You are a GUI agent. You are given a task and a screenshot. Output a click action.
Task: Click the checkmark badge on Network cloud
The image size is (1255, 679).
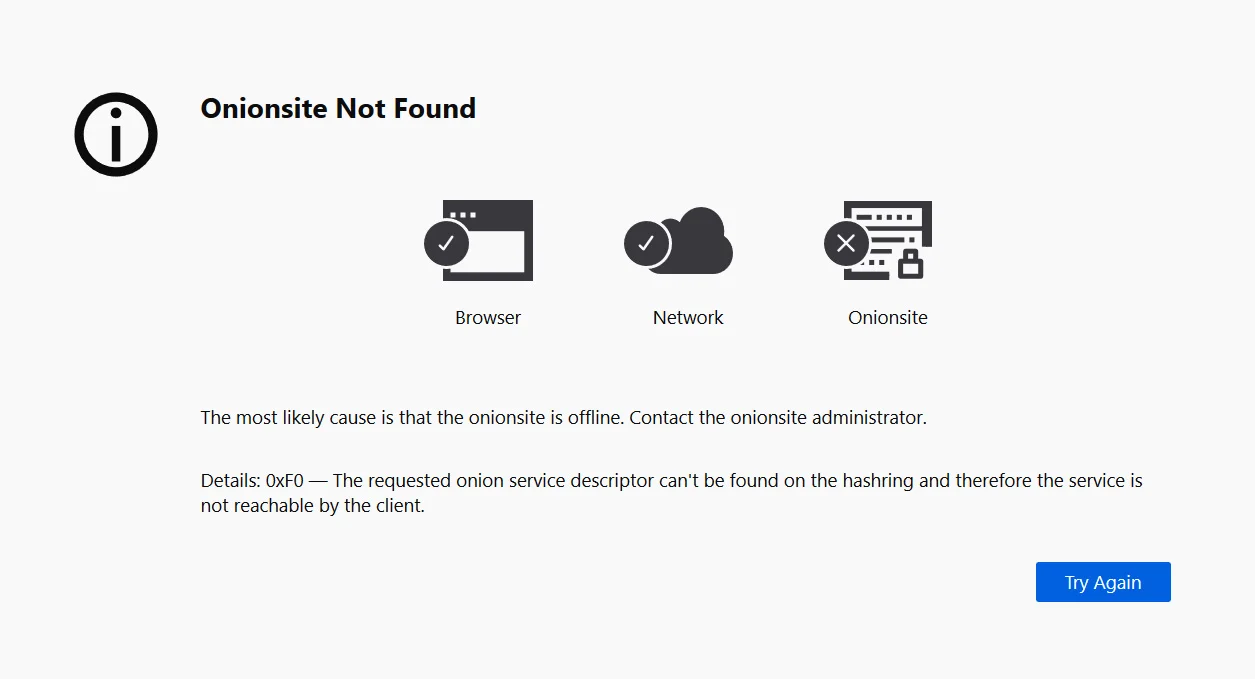[647, 243]
